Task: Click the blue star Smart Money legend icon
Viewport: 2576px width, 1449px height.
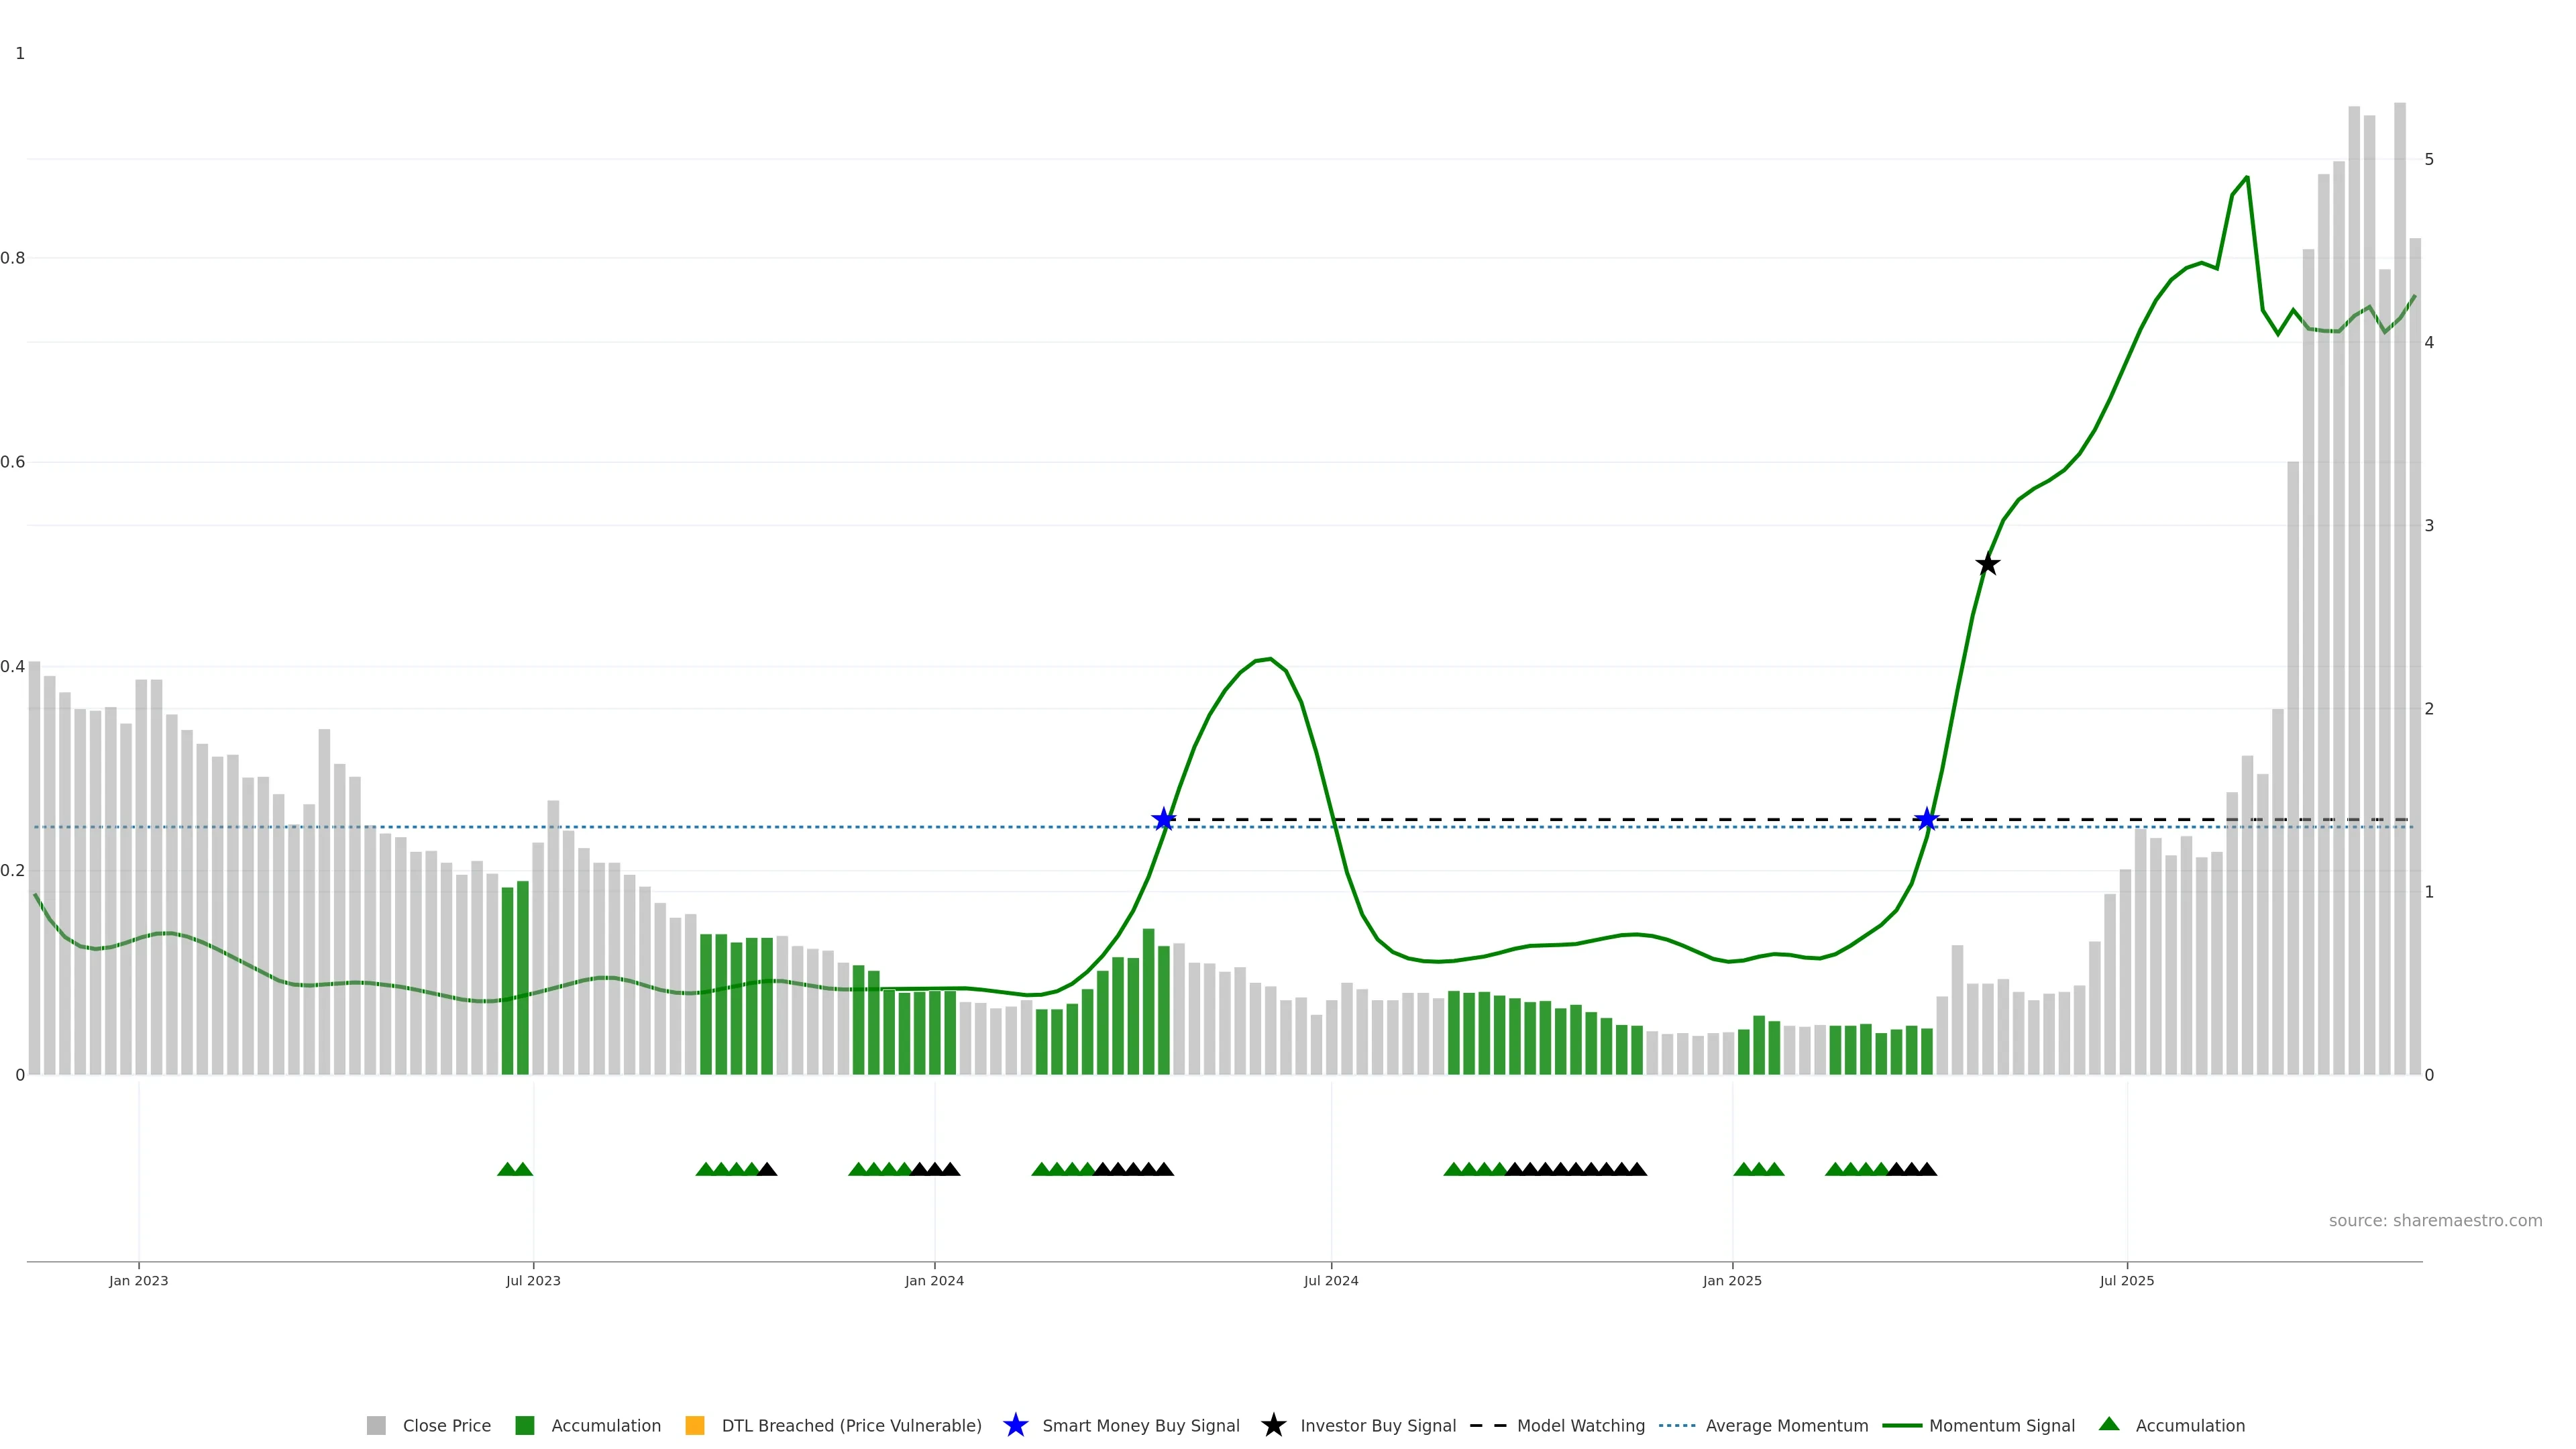Action: [x=1015, y=1425]
